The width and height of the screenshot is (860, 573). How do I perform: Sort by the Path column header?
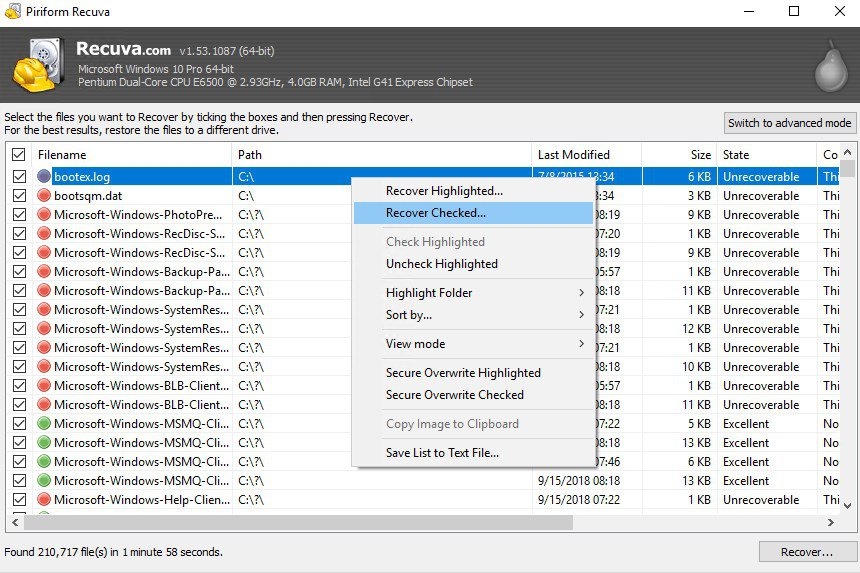(382, 155)
